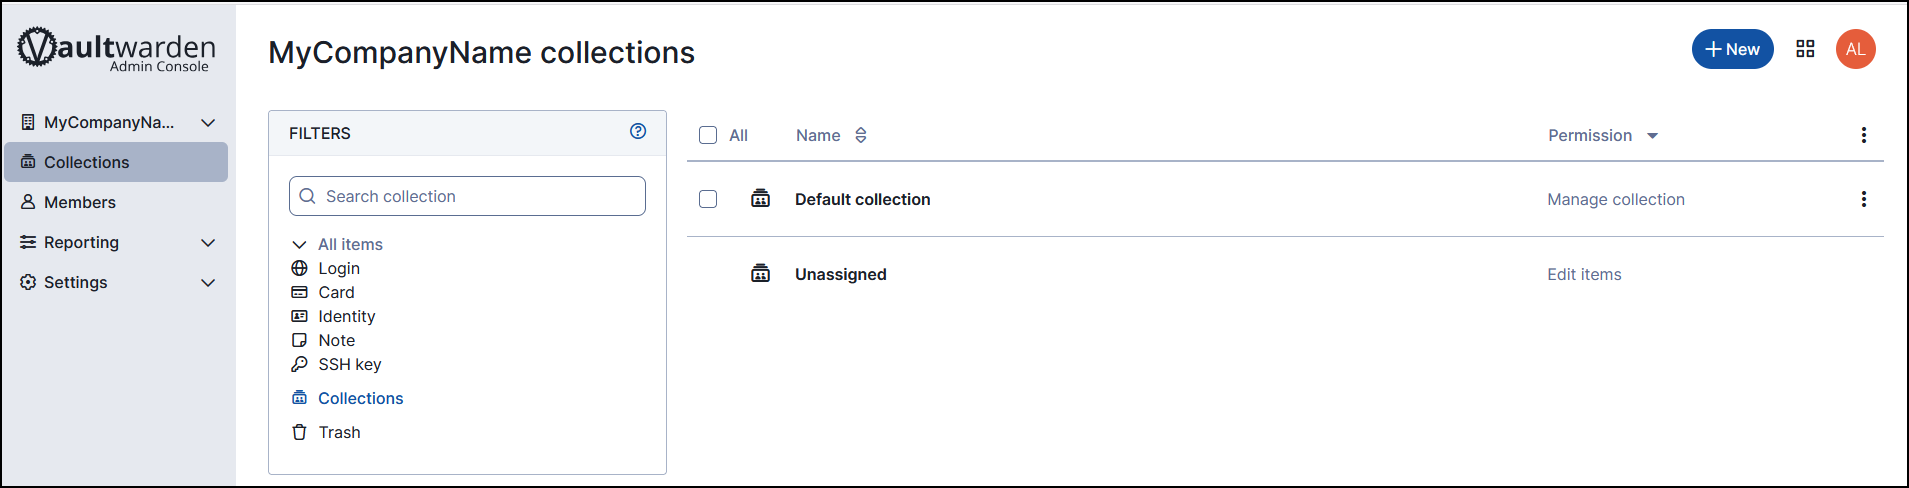Go to Members in the sidebar
The width and height of the screenshot is (1909, 488).
80,202
